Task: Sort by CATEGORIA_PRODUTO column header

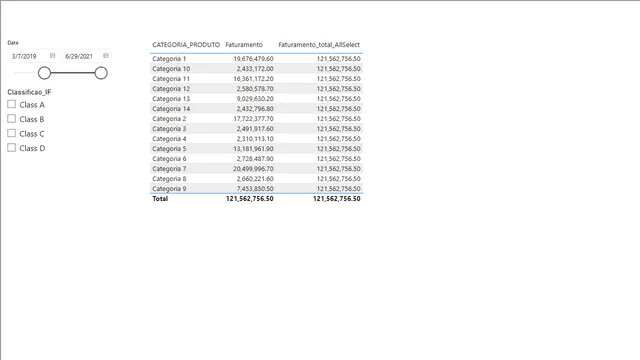Action: 186,45
